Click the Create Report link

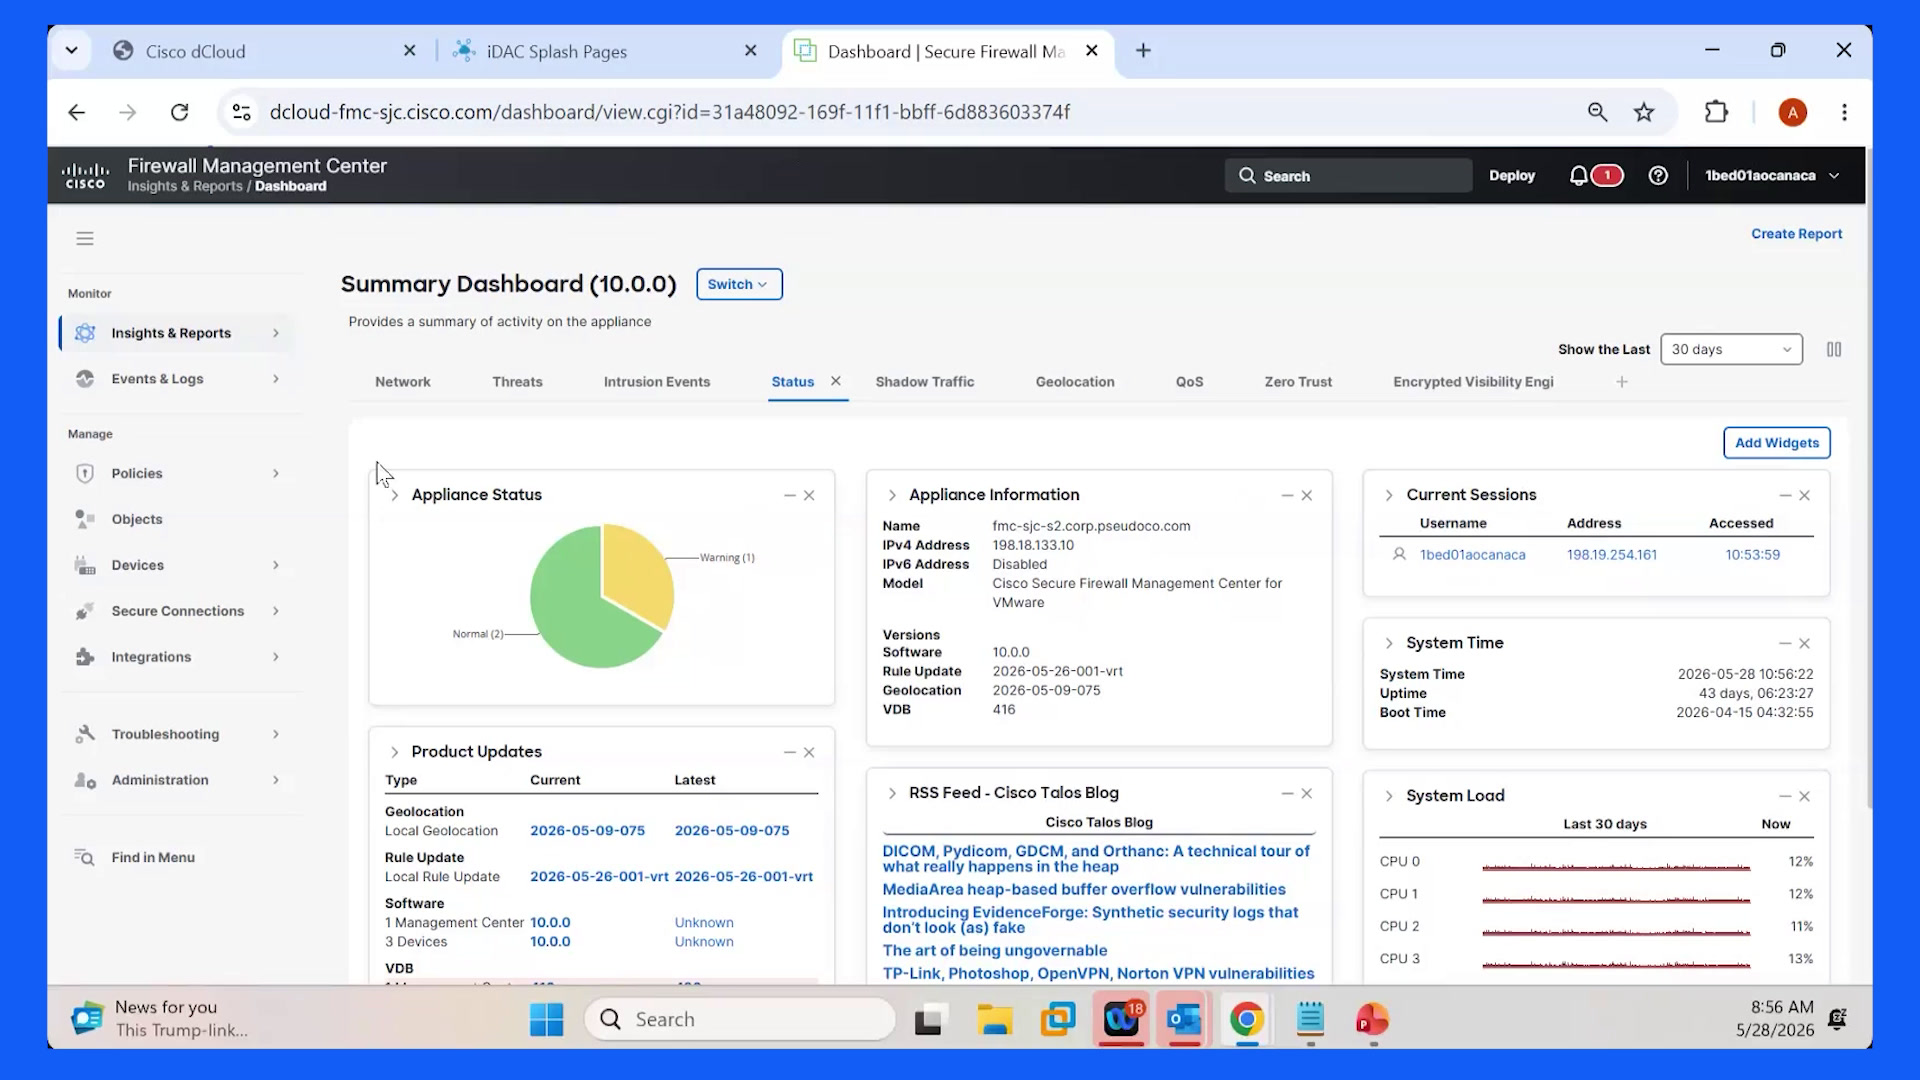point(1796,234)
